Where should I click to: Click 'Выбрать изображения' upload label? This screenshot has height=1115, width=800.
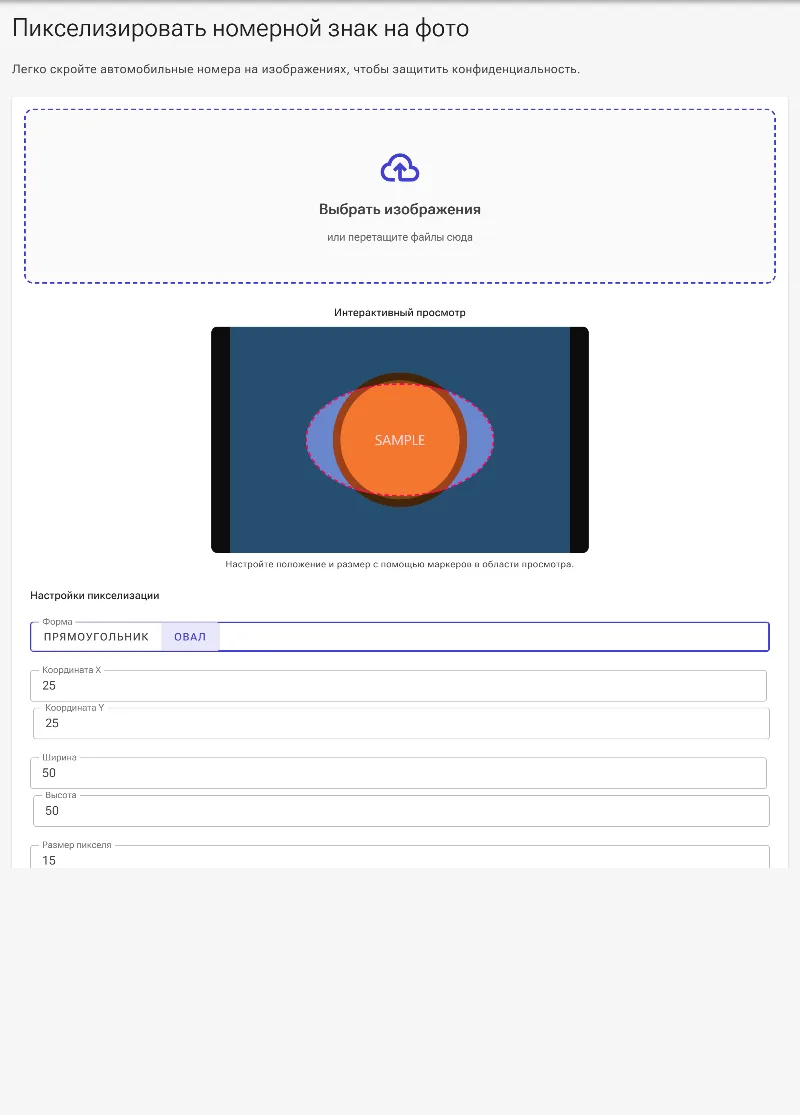(x=400, y=209)
